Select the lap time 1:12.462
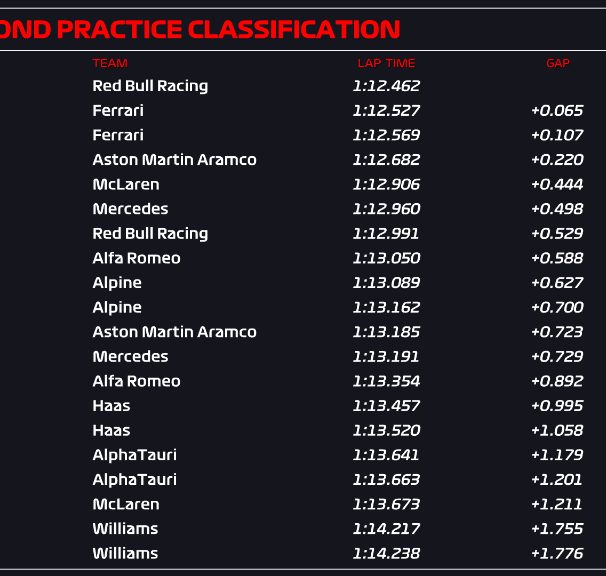The image size is (606, 576). 386,86
